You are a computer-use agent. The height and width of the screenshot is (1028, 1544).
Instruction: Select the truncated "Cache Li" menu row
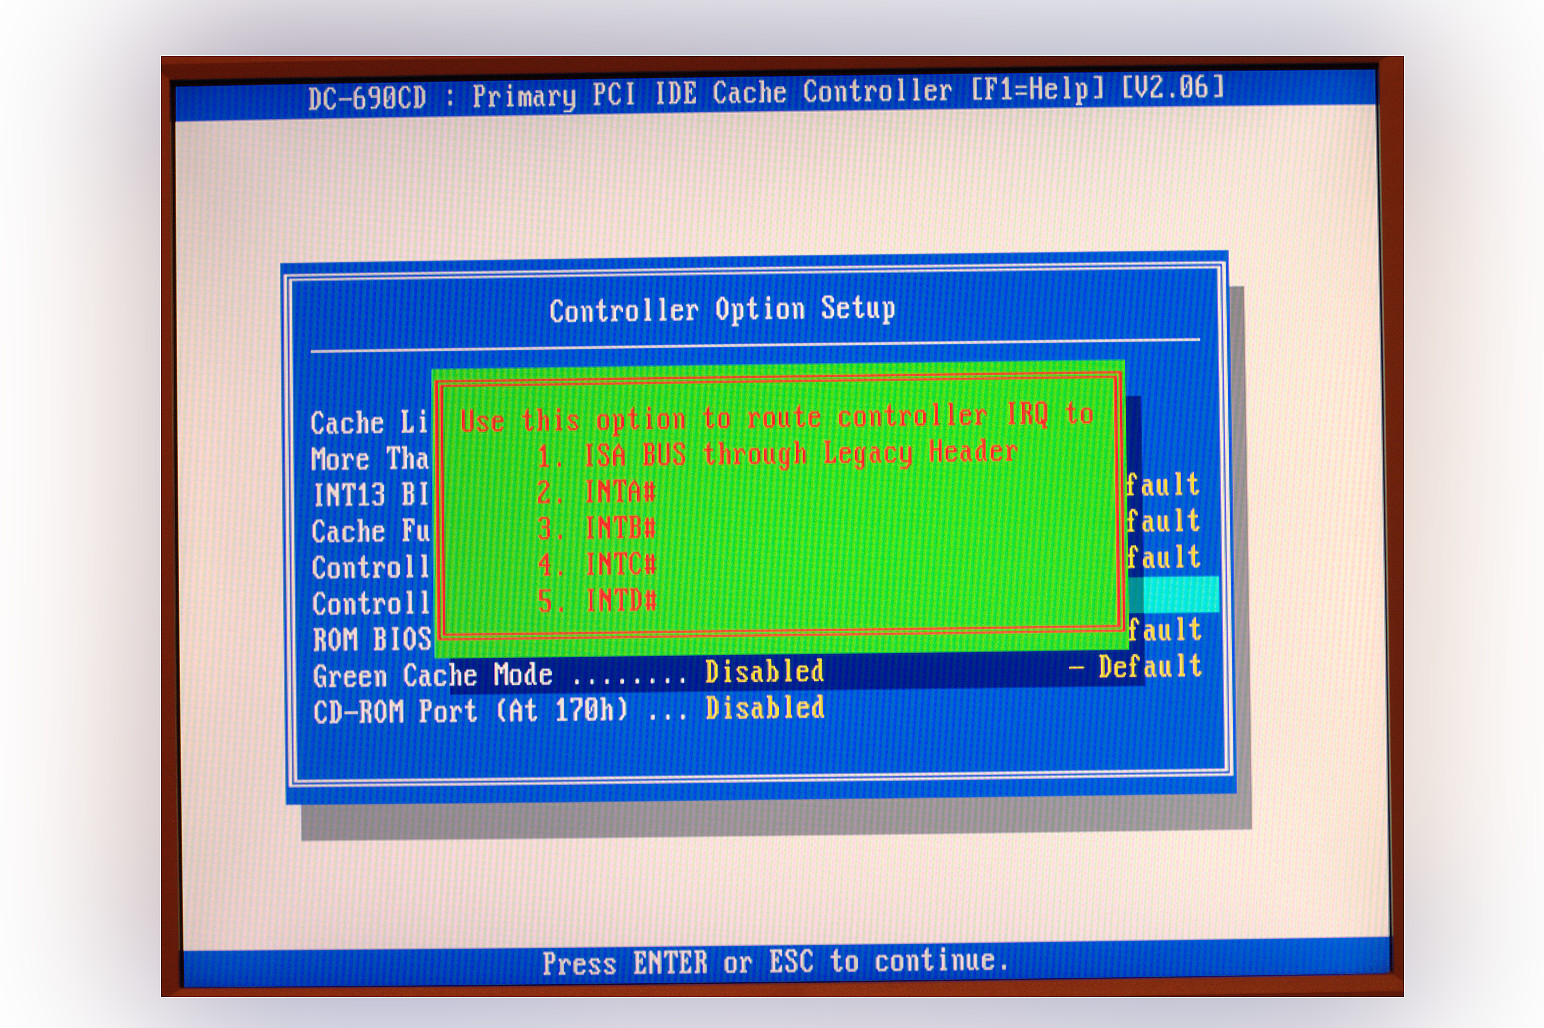[x=369, y=423]
